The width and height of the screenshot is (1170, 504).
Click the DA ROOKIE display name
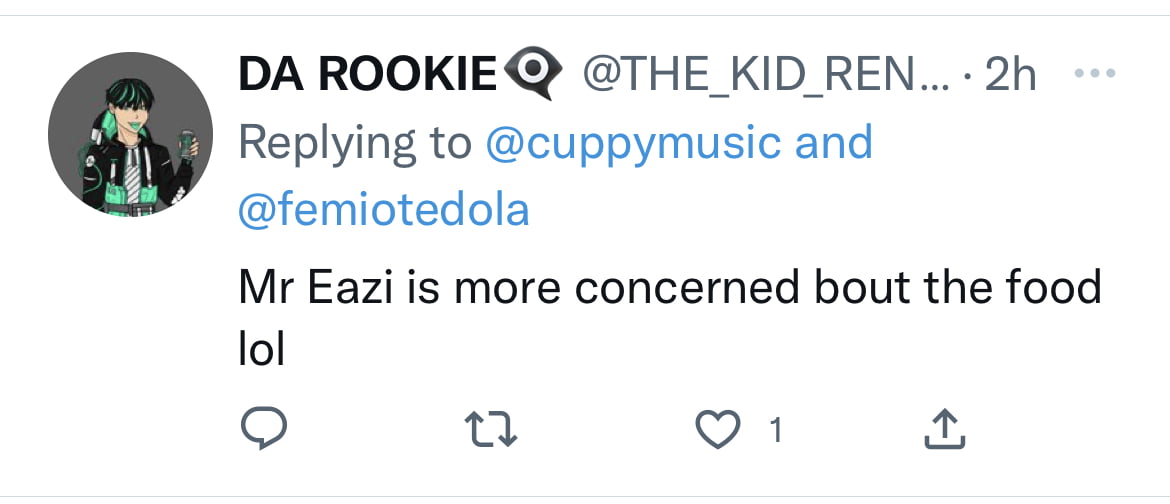tap(368, 75)
